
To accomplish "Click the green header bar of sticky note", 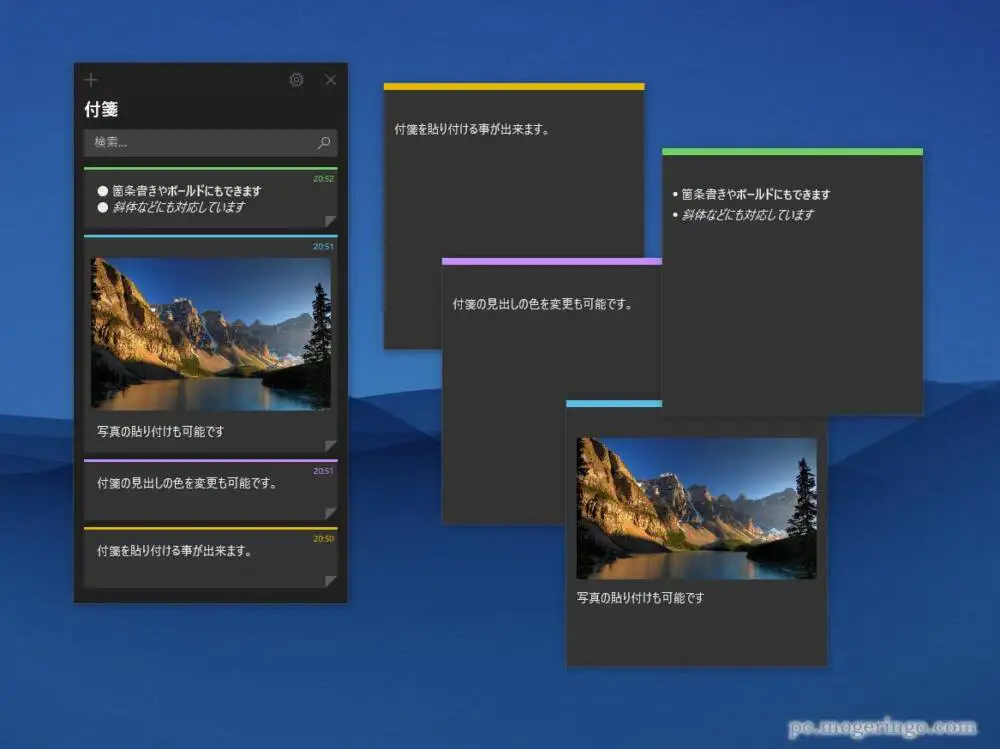I will pyautogui.click(x=792, y=152).
